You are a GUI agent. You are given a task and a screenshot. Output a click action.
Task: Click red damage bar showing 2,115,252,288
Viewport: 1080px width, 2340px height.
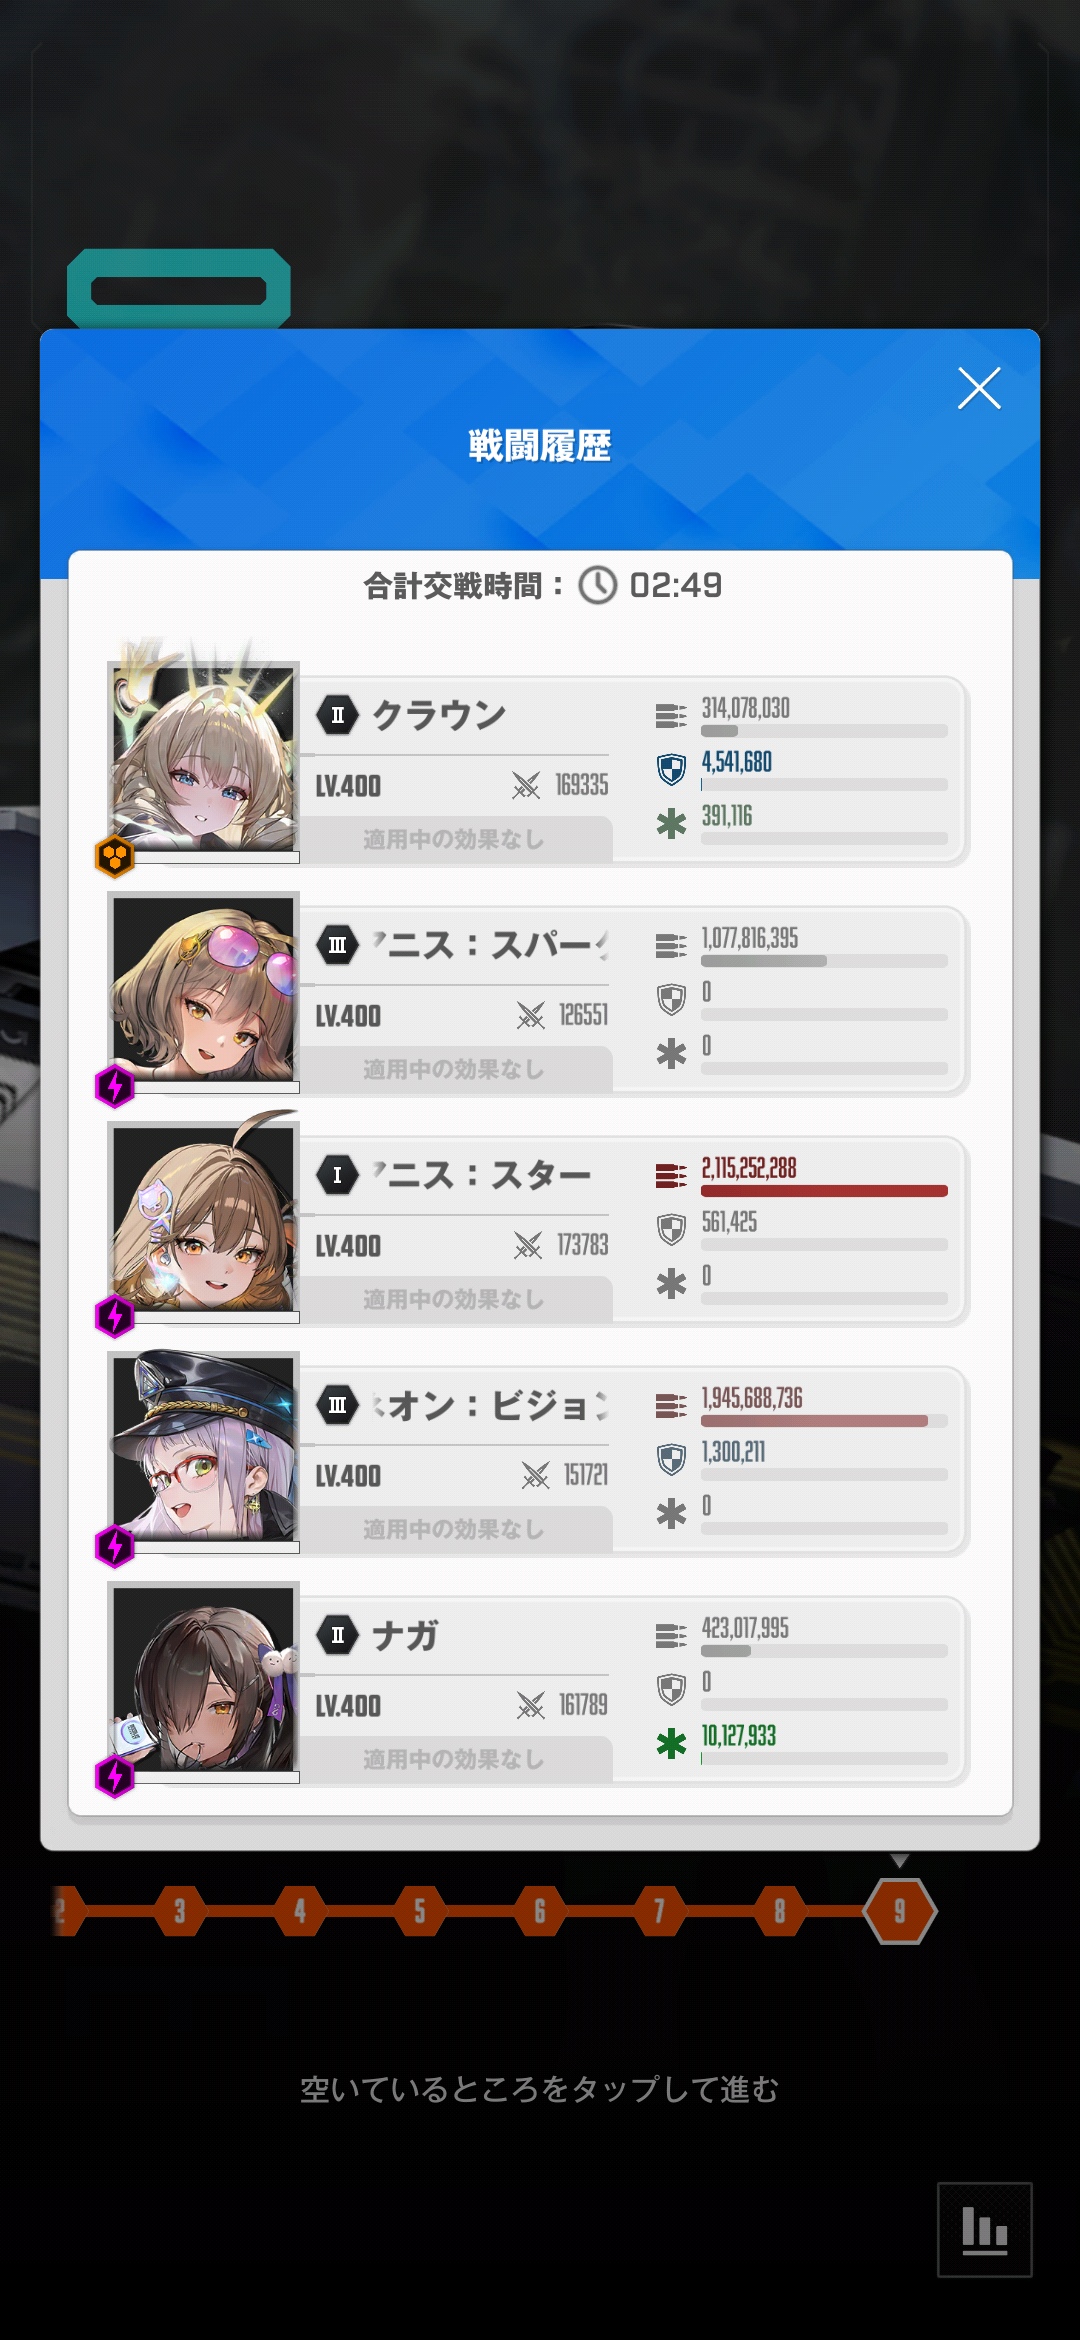coord(824,1191)
